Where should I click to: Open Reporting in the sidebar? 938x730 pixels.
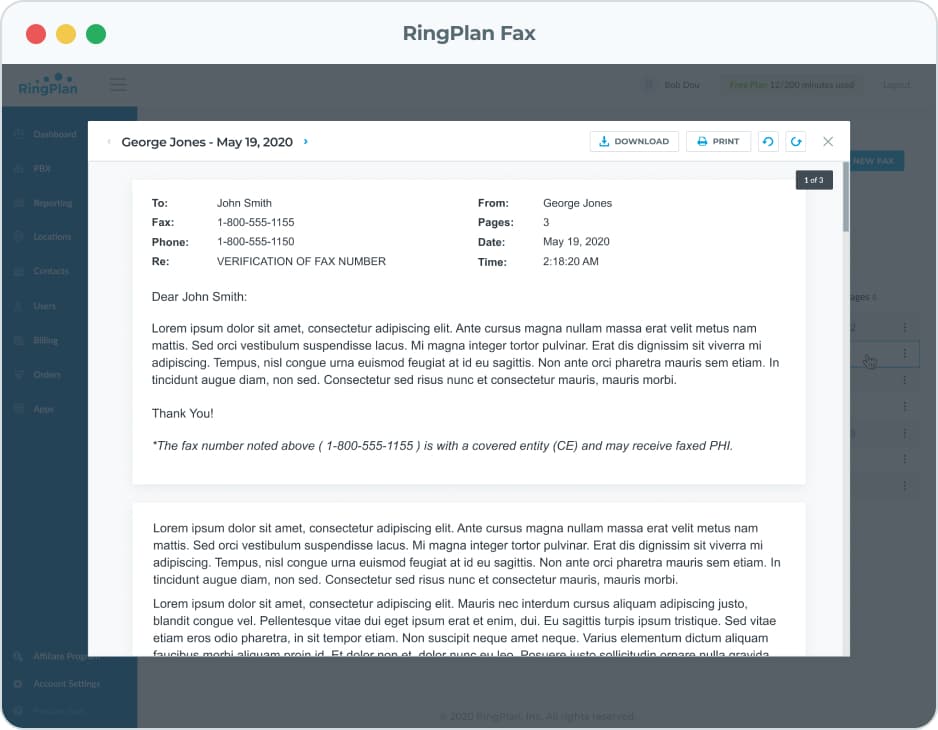(x=53, y=203)
